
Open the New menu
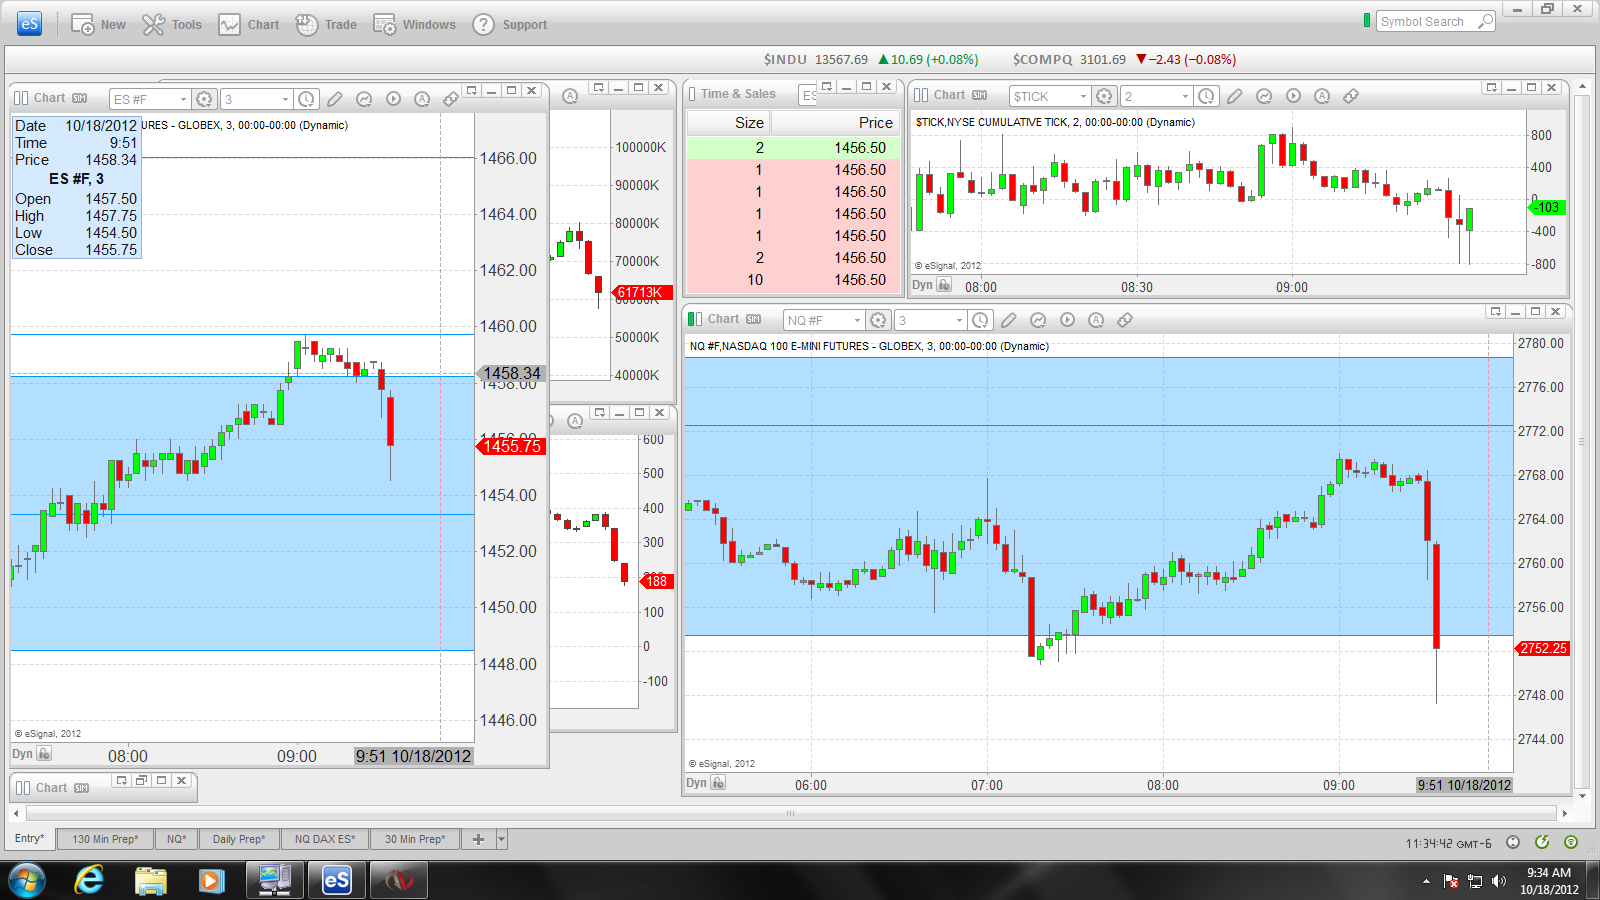pyautogui.click(x=98, y=24)
